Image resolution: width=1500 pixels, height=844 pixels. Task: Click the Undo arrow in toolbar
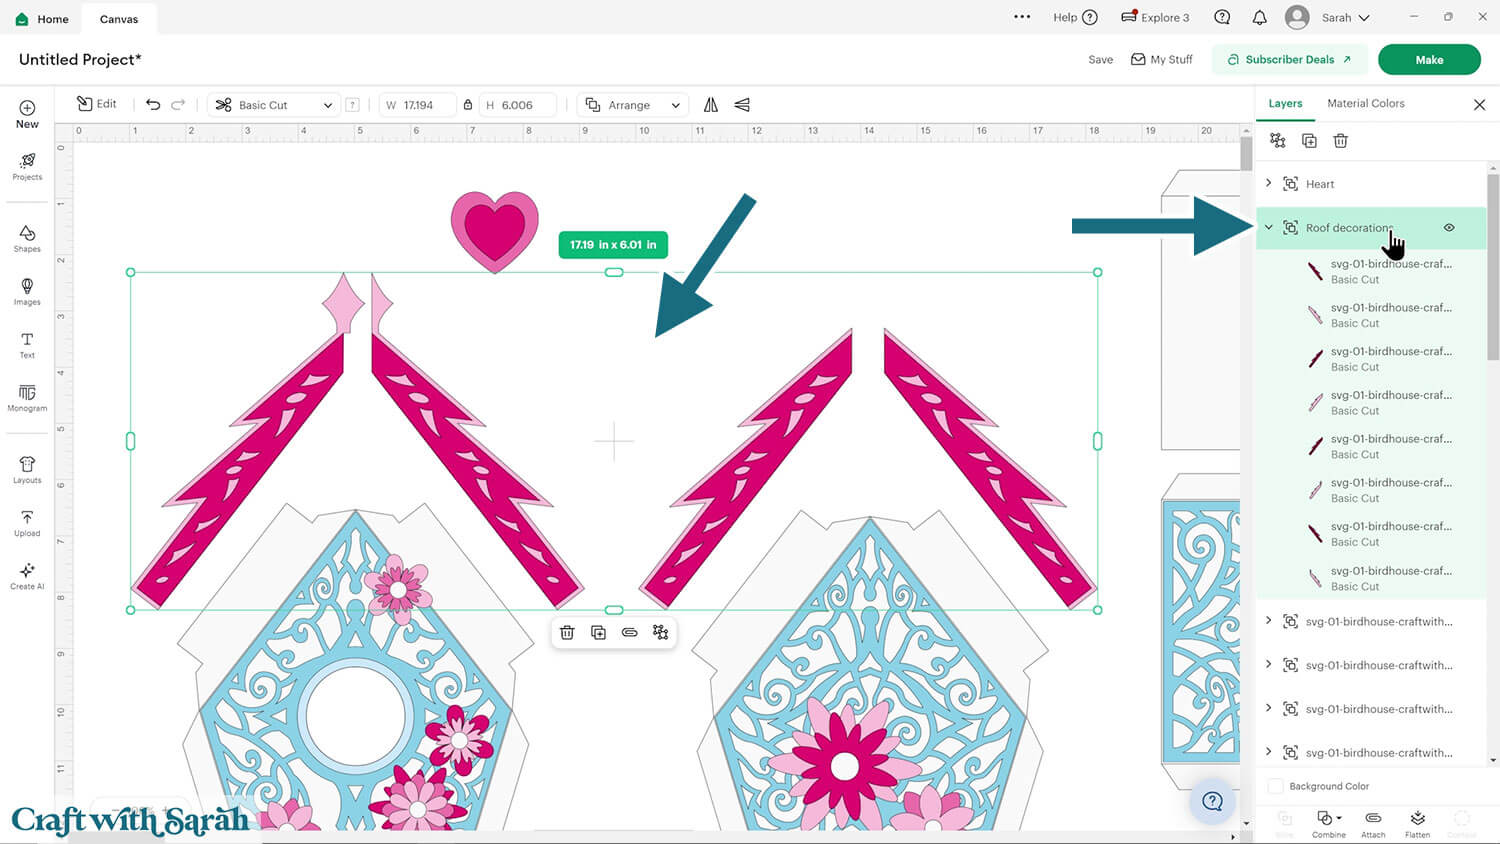[153, 105]
